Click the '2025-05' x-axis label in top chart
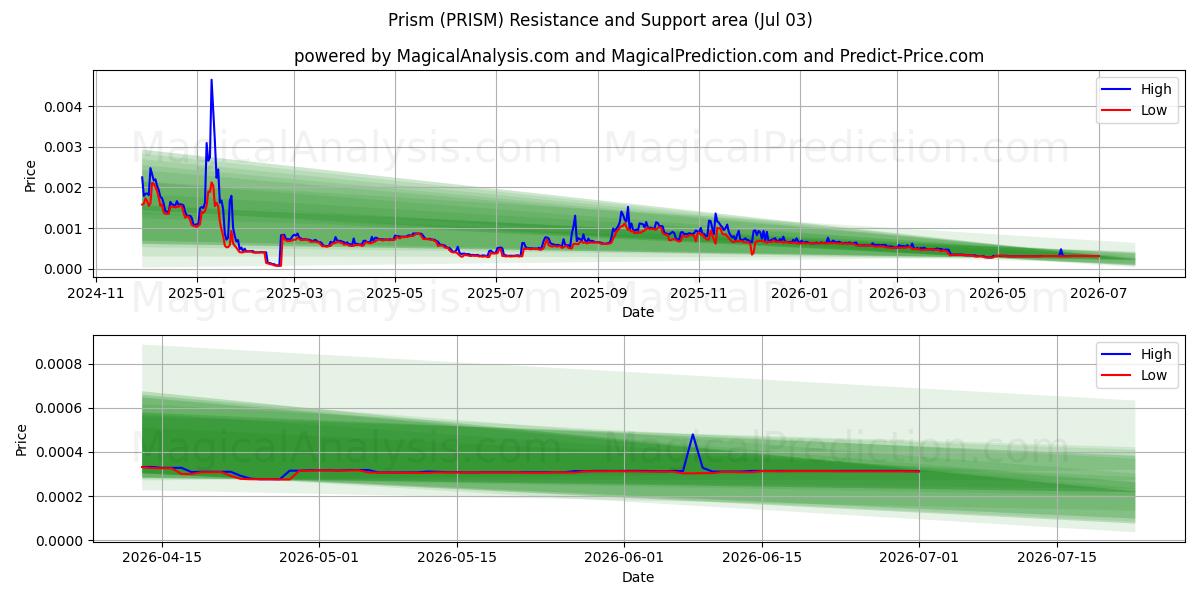Viewport: 1200px width, 600px height. click(x=395, y=293)
